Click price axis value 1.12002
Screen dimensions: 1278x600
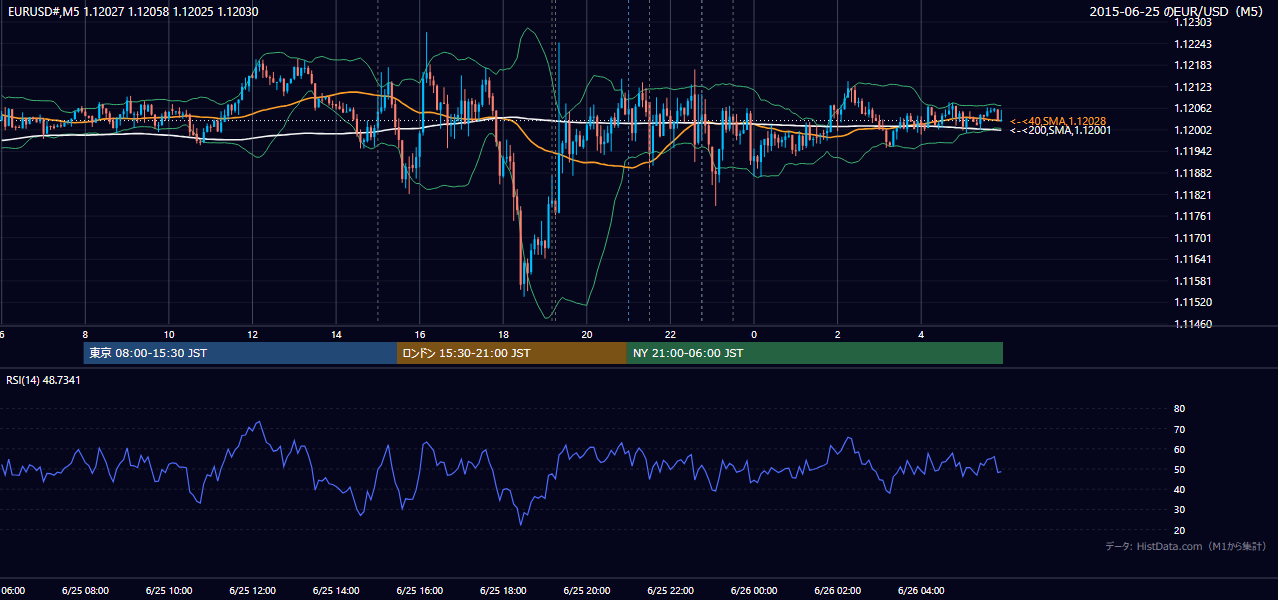[x=1193, y=130]
